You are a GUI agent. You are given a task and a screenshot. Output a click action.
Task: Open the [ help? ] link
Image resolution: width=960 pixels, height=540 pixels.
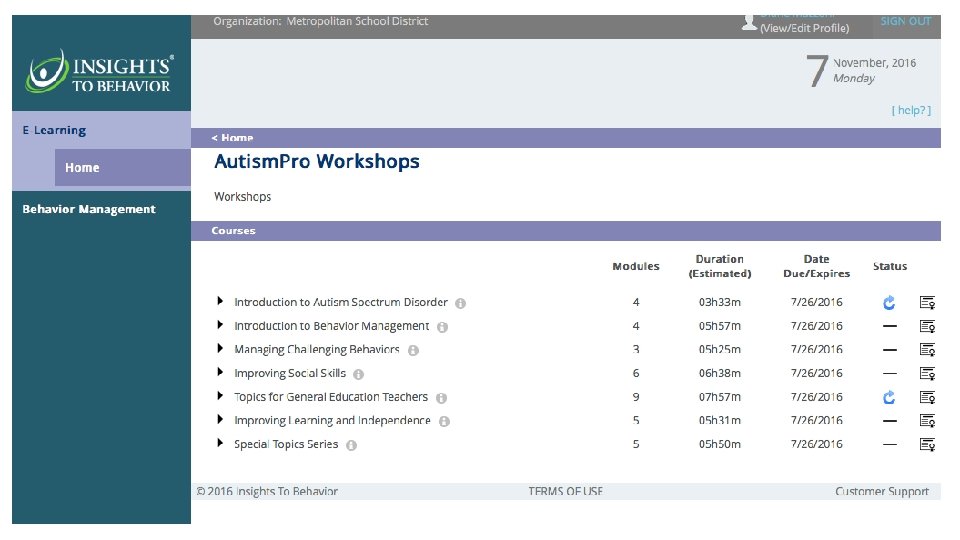(911, 110)
